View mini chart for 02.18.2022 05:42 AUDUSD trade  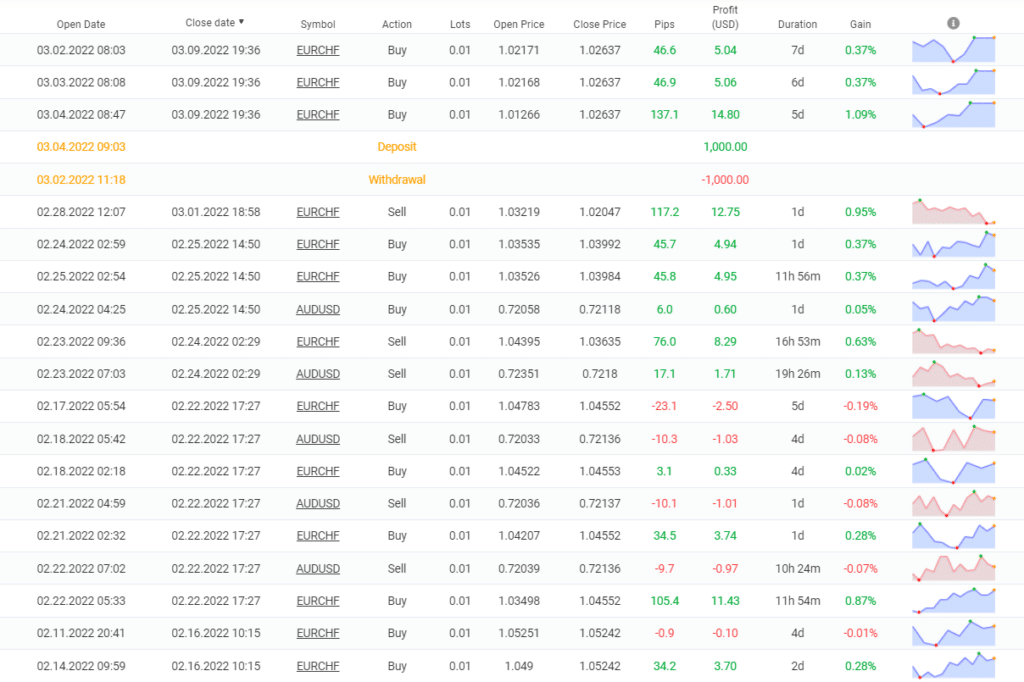coord(953,438)
